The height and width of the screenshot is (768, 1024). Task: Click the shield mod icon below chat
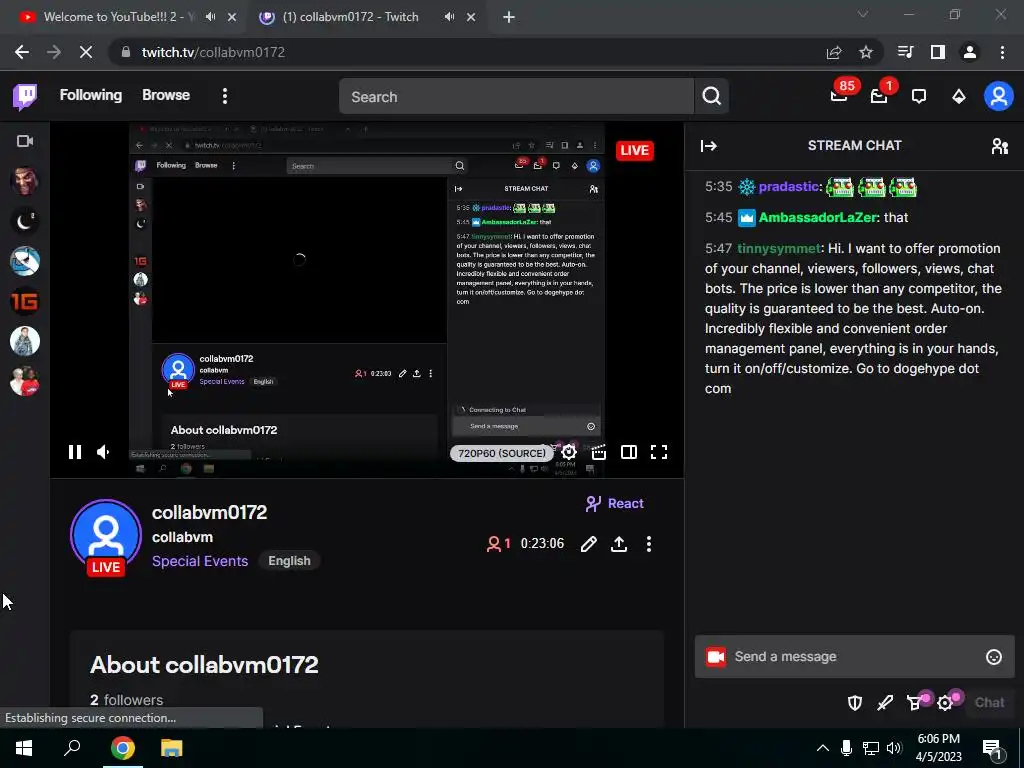855,703
